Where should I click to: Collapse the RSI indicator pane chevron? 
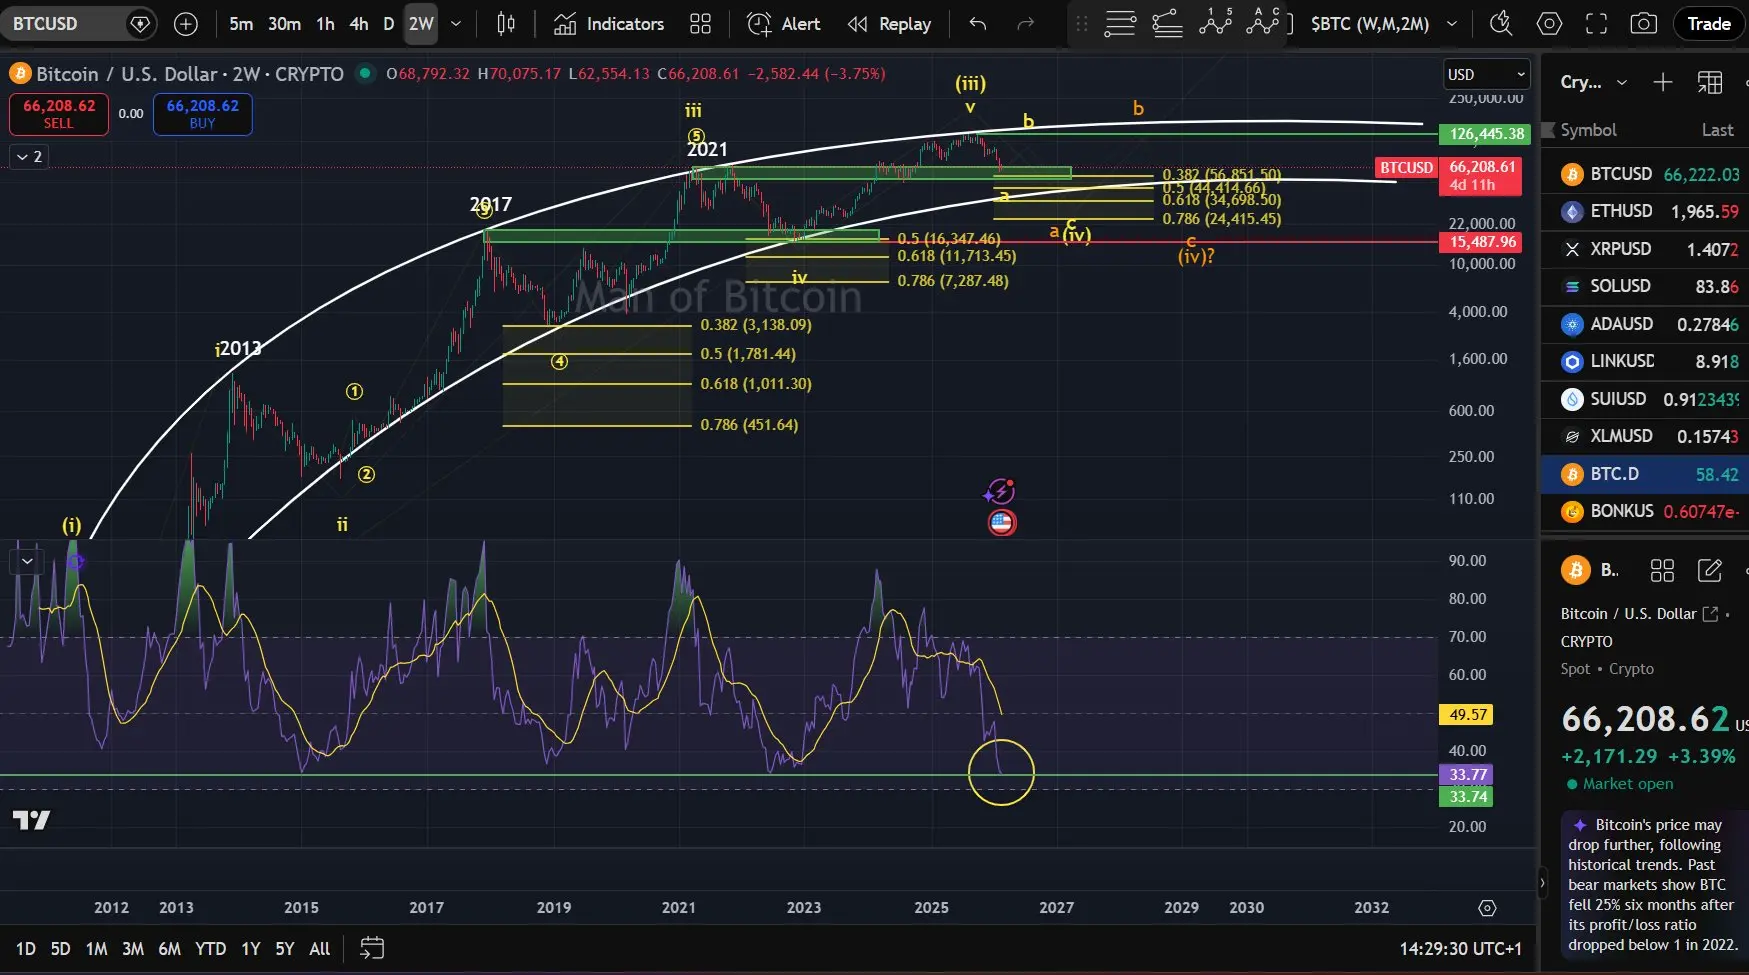(x=27, y=561)
